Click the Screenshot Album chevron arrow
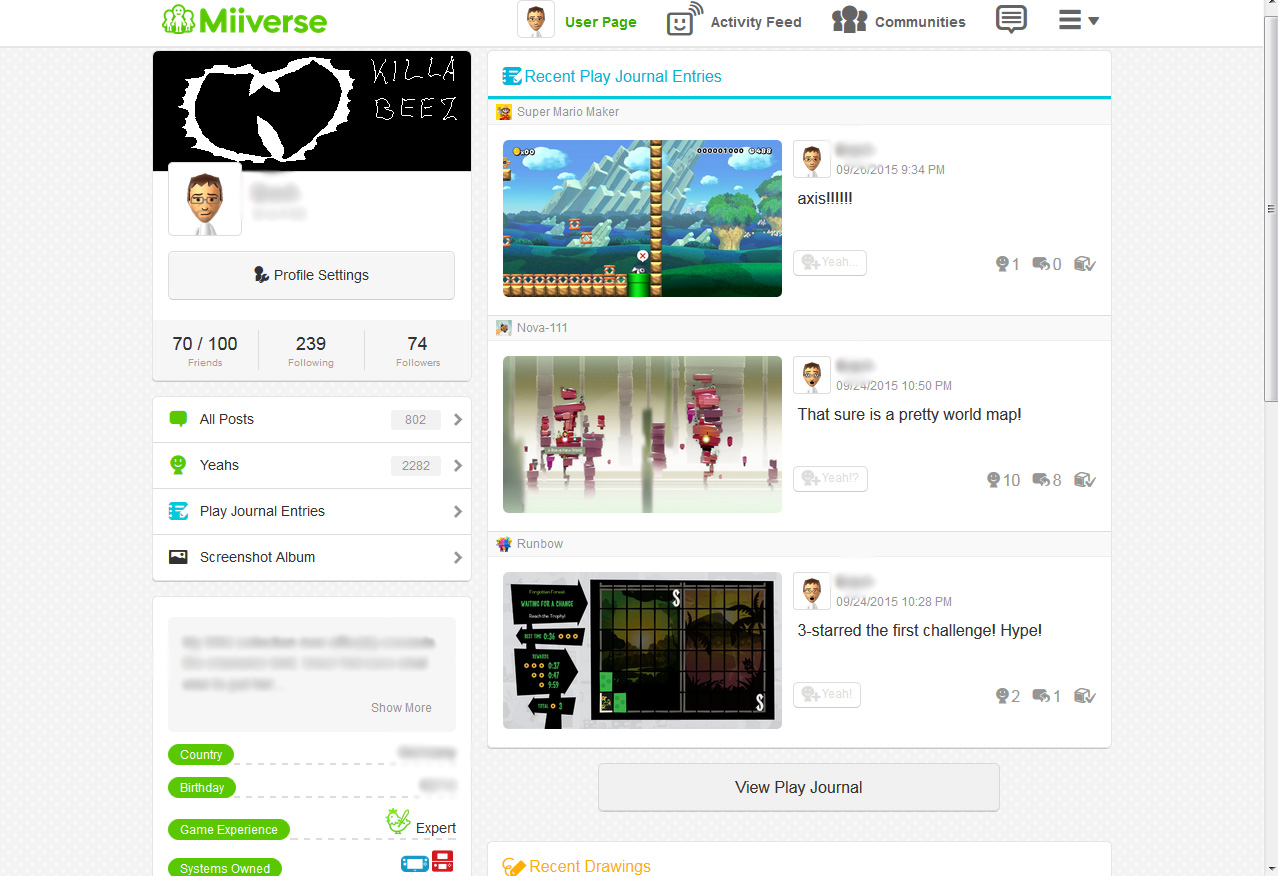This screenshot has height=876, width=1278. tap(458, 558)
